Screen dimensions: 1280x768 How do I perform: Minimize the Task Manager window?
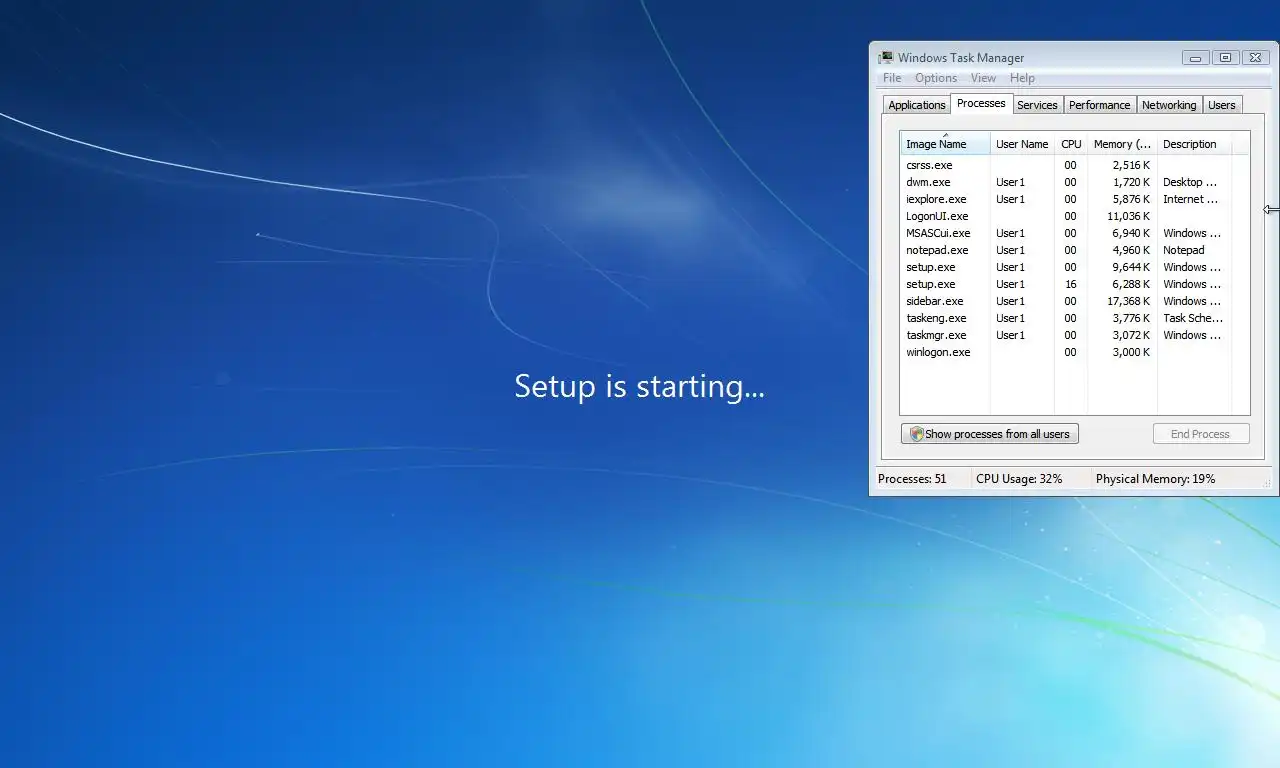(1195, 58)
